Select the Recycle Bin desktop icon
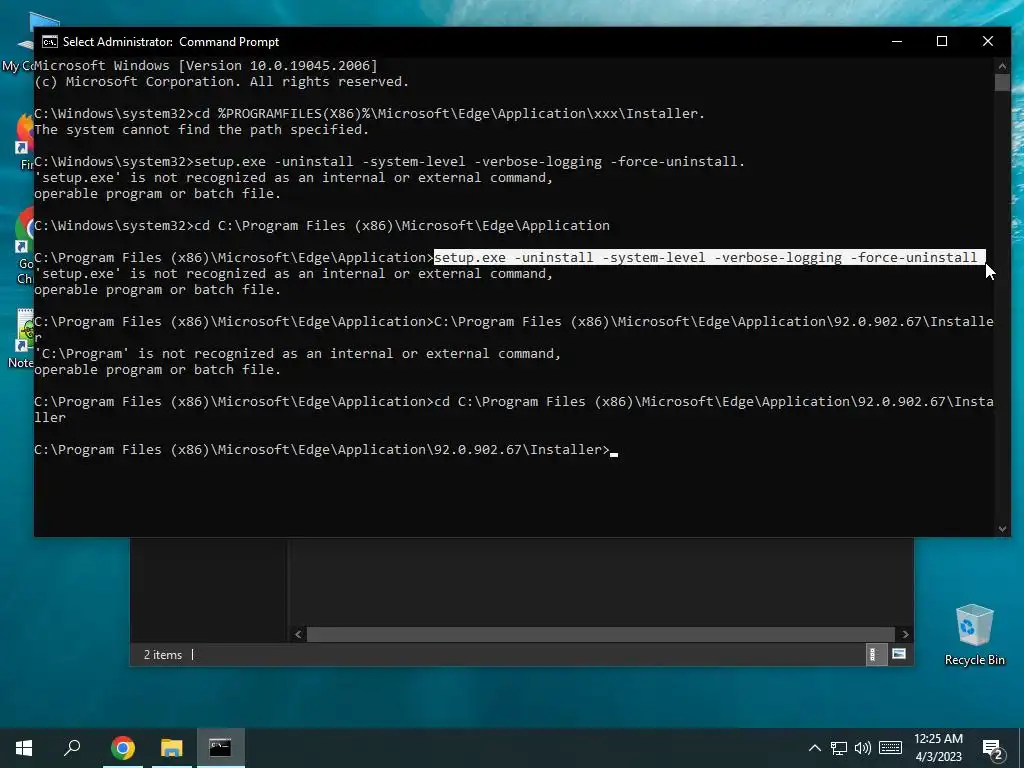This screenshot has width=1024, height=768. (x=974, y=635)
